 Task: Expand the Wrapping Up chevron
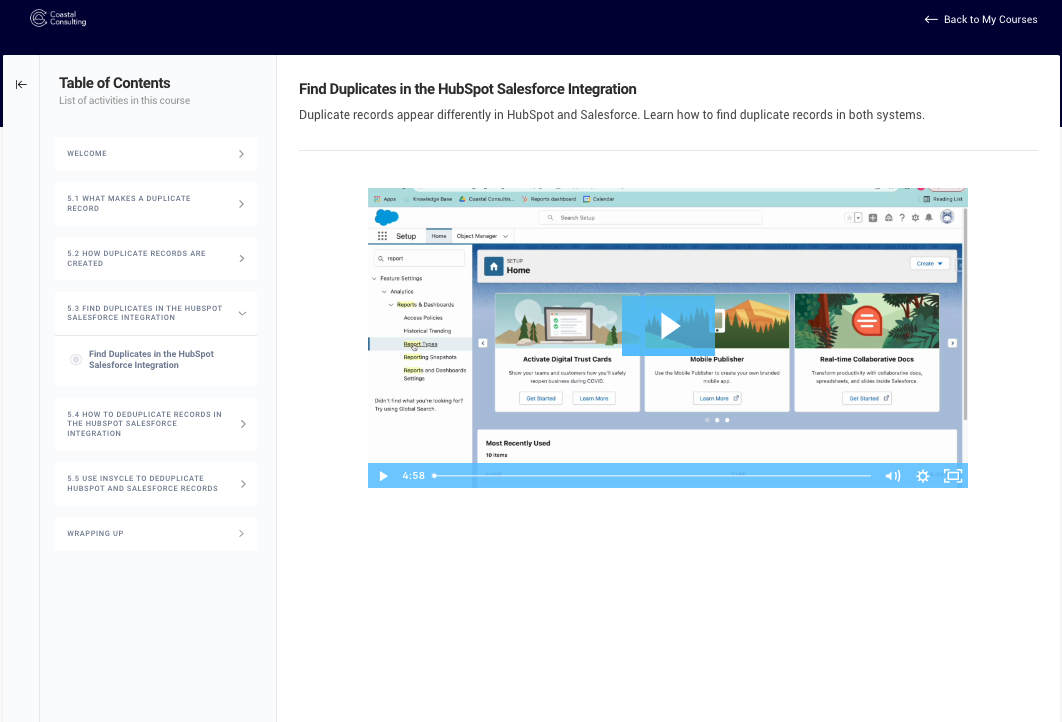pyautogui.click(x=241, y=534)
